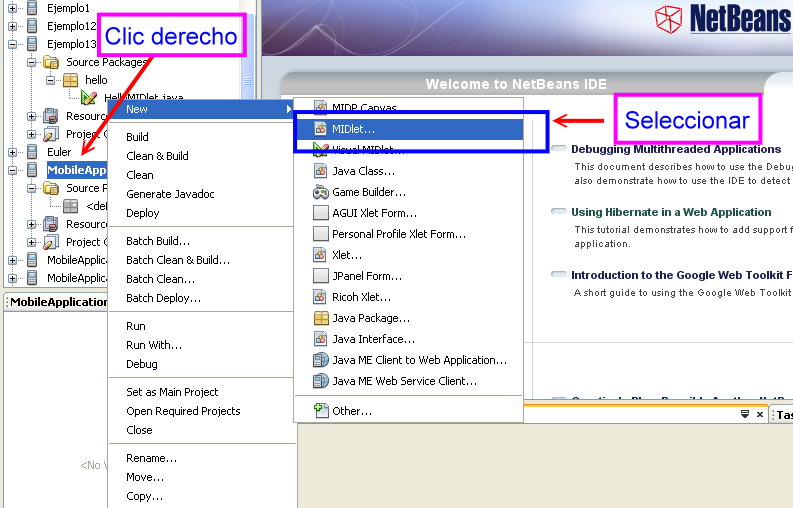793x508 pixels.
Task: Click the NetBeans logo
Action: pos(722,19)
